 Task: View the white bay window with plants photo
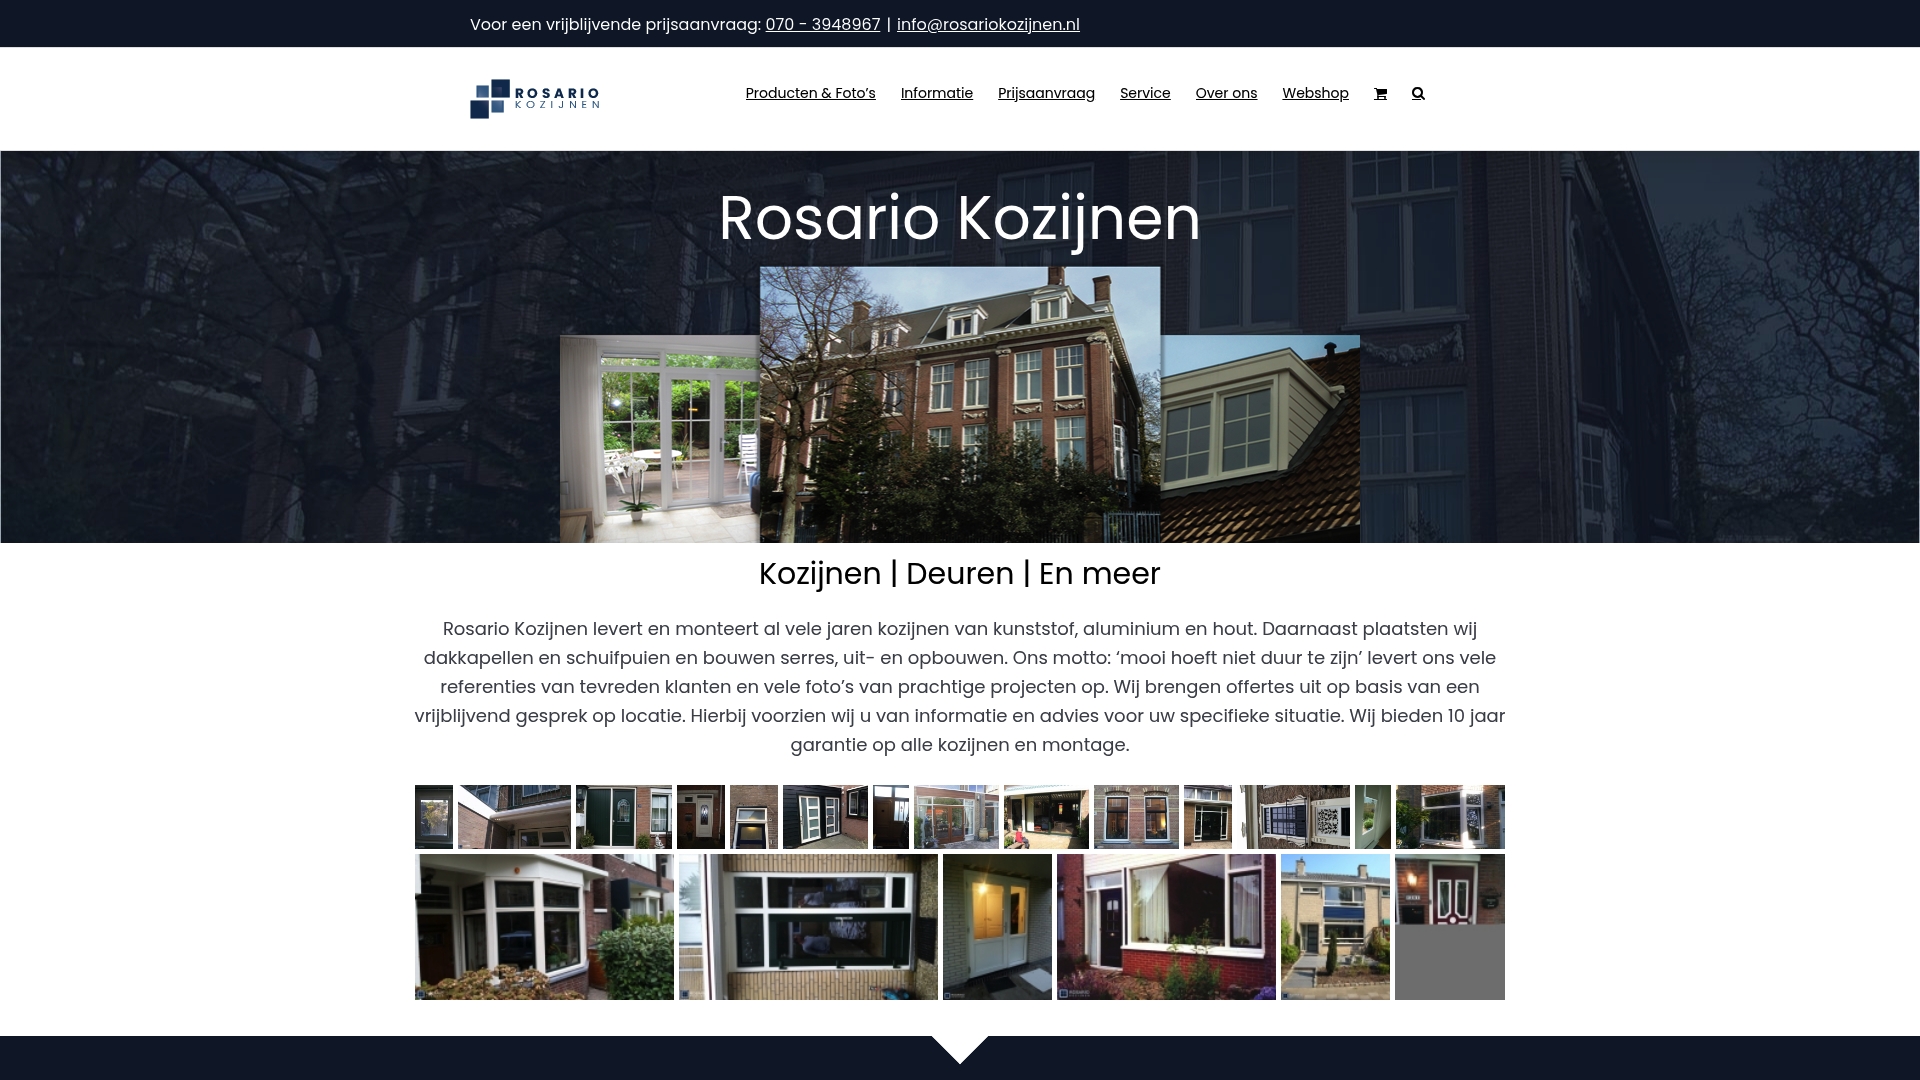[x=544, y=926]
